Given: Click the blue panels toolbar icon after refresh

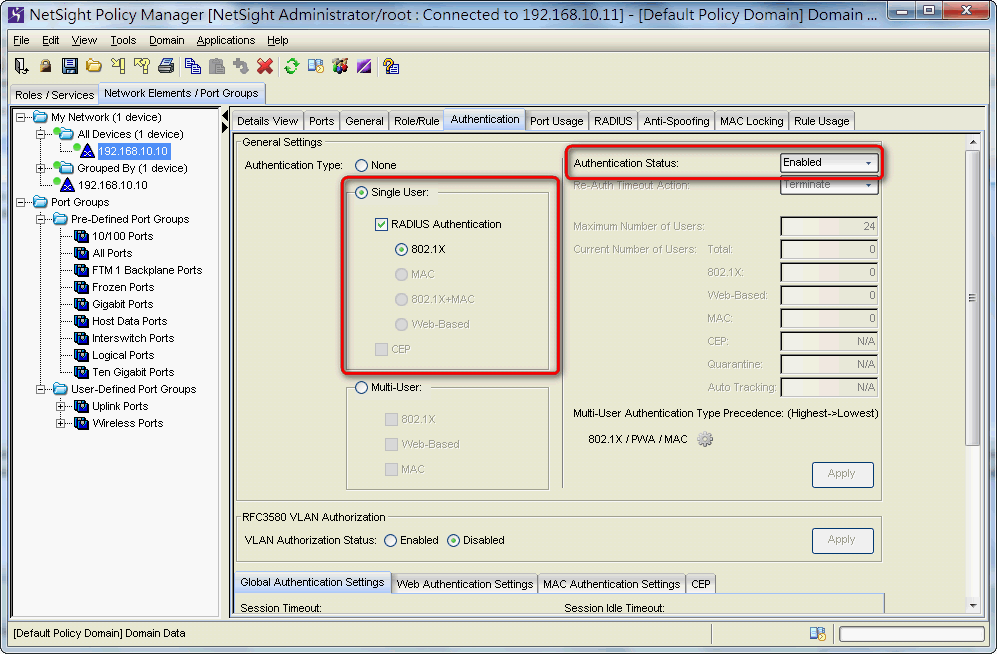Looking at the screenshot, I should coord(316,66).
